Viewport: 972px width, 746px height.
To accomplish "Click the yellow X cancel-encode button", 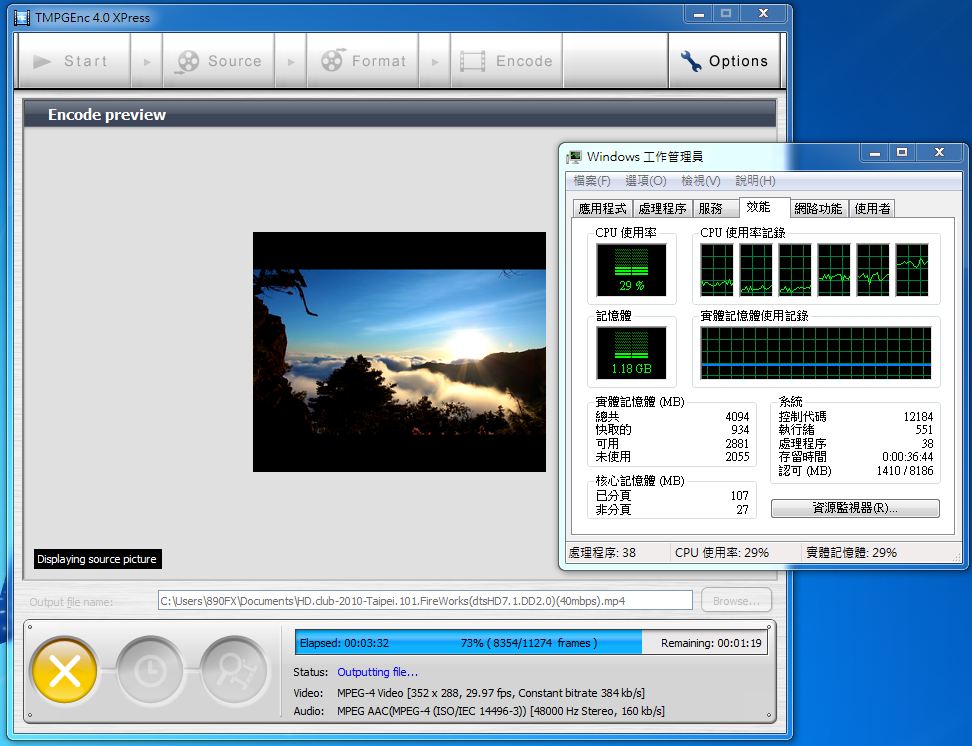I will click(65, 670).
